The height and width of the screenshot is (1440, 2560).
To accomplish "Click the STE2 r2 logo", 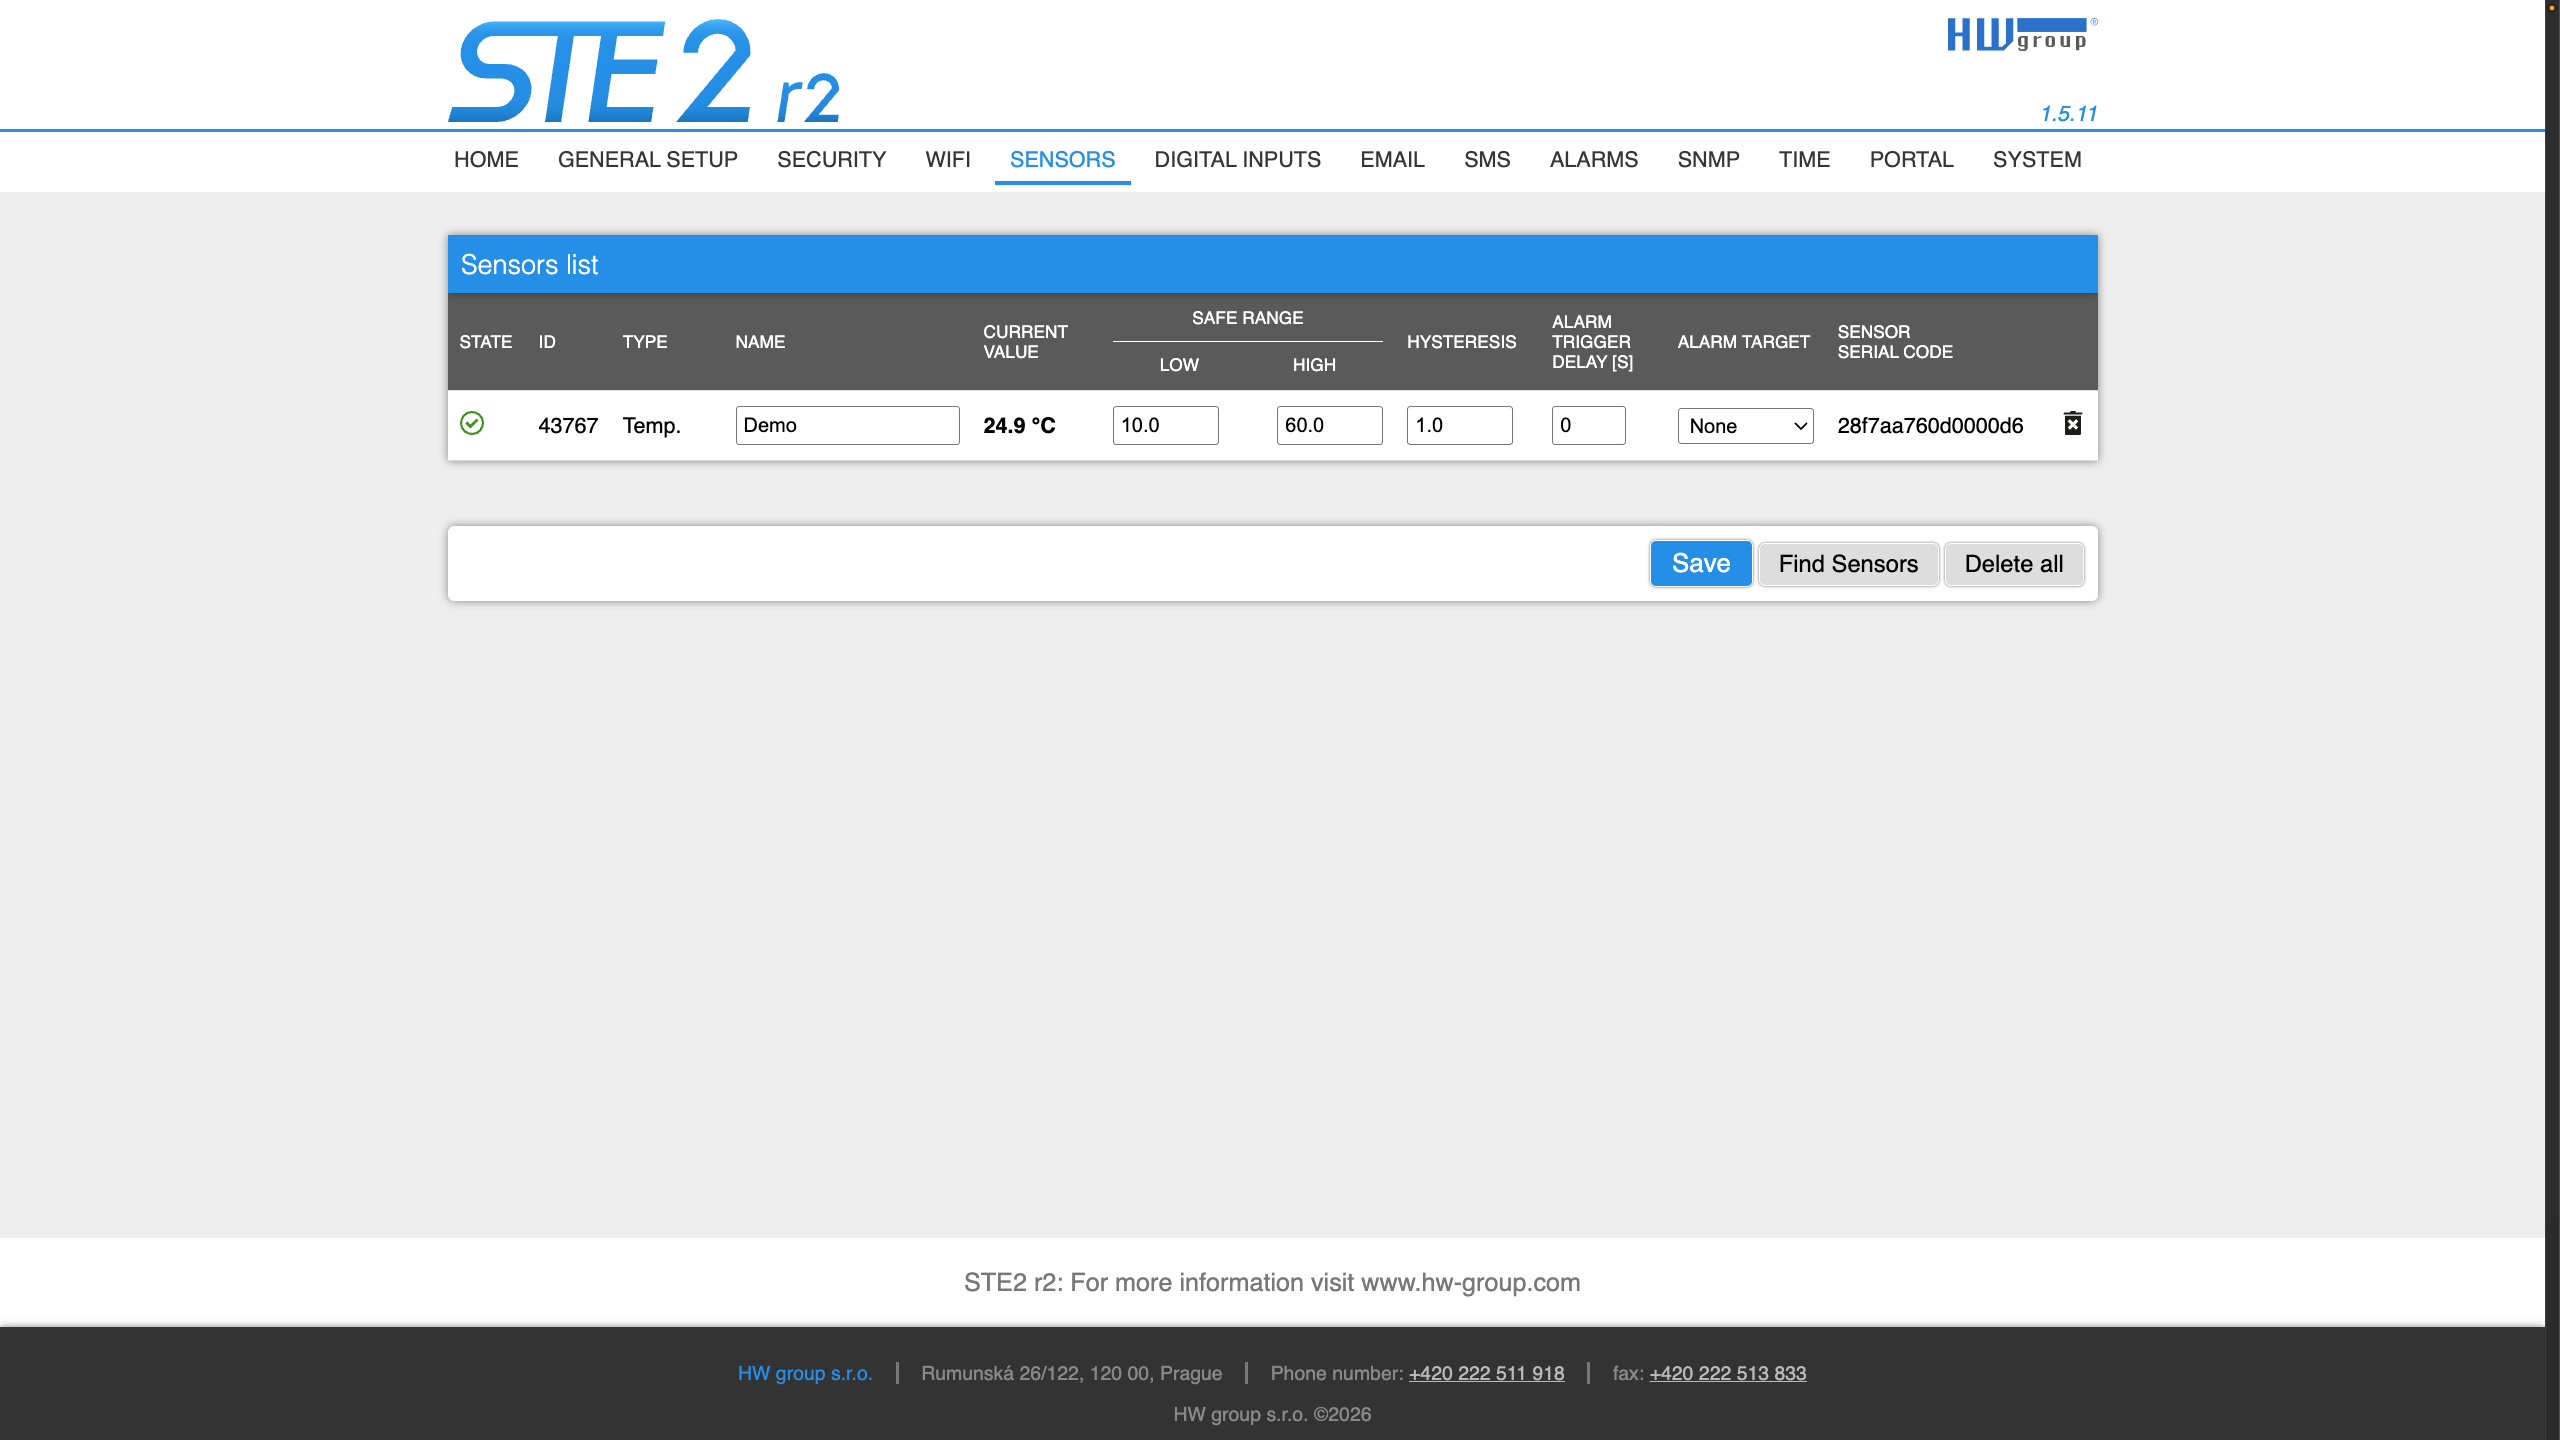I will [644, 72].
